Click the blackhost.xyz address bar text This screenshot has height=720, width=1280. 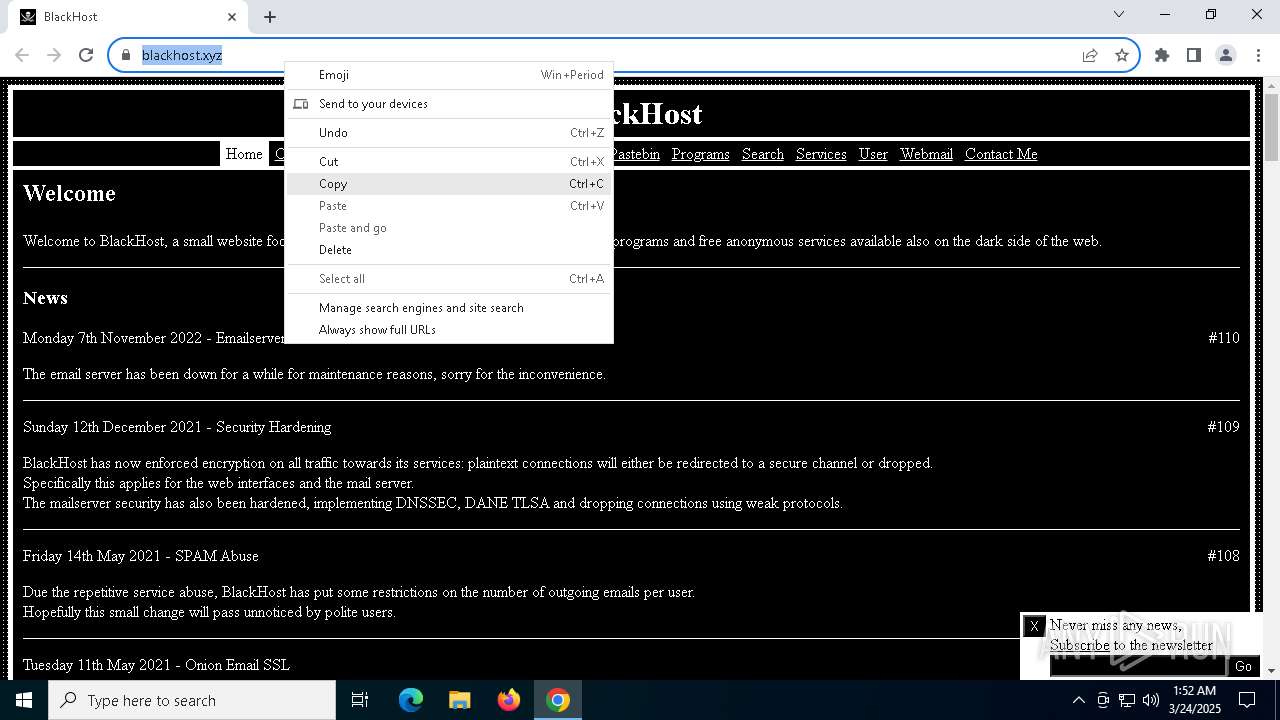(x=182, y=55)
